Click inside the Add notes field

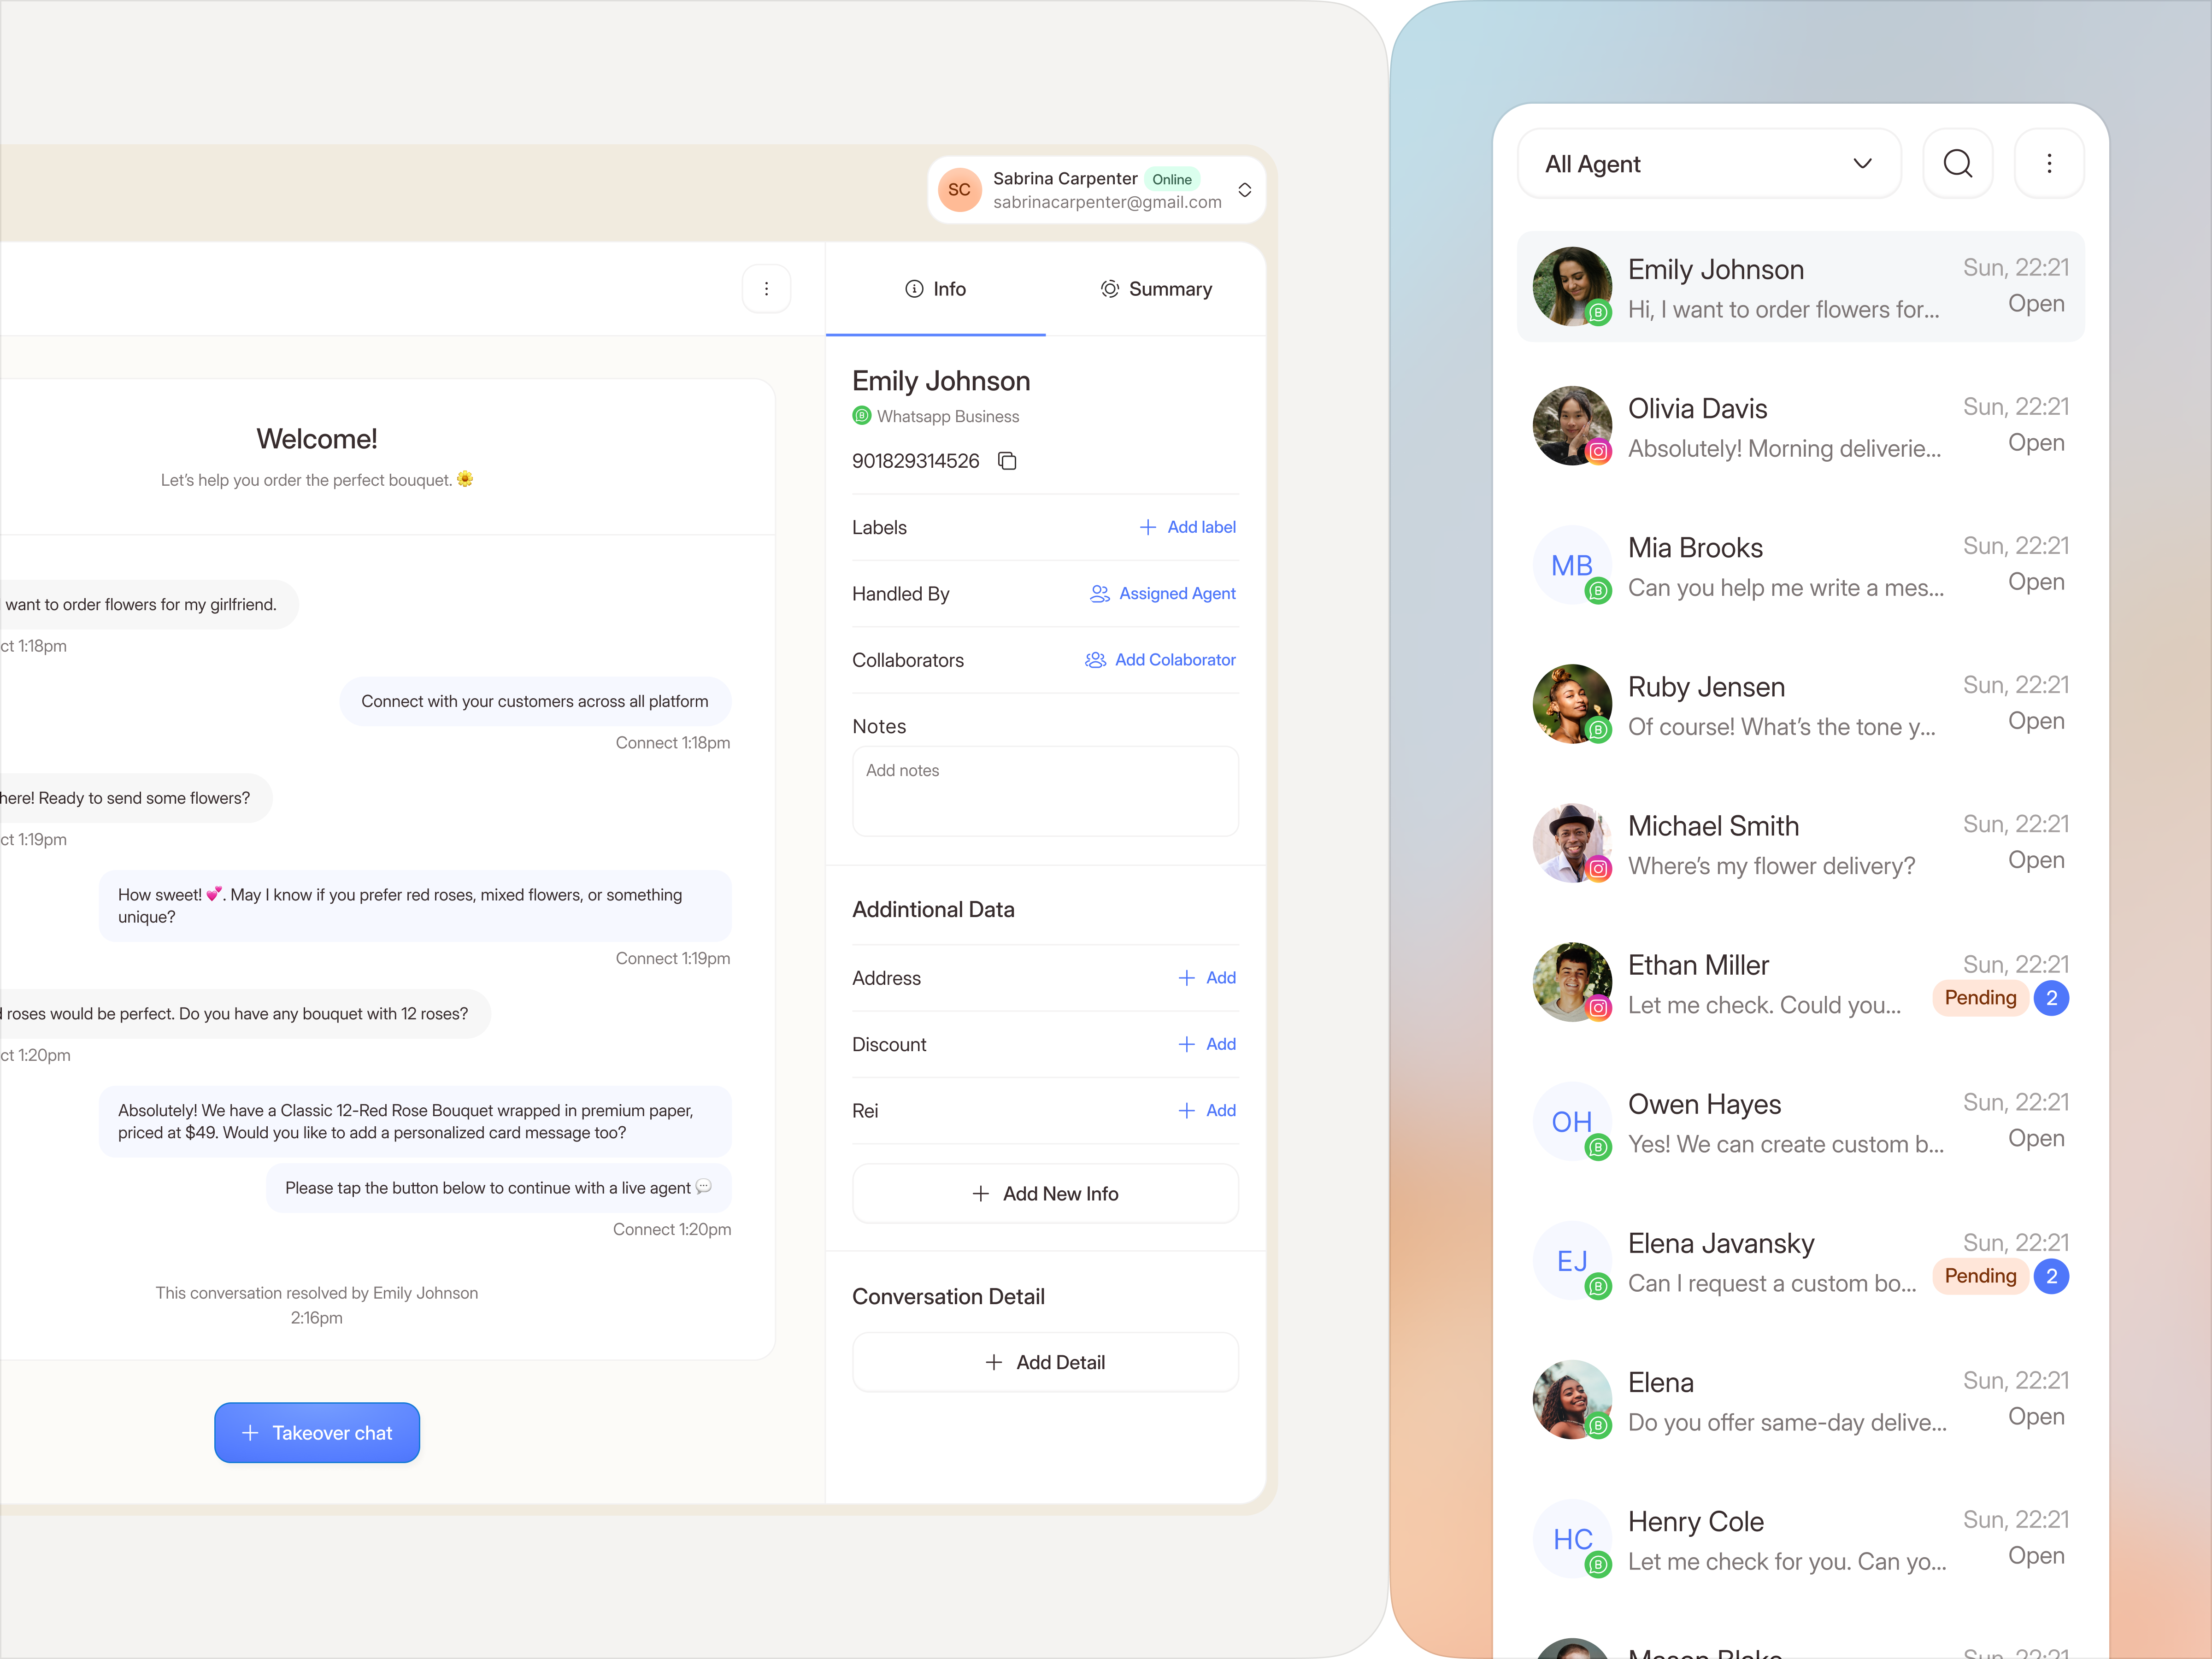click(1045, 790)
